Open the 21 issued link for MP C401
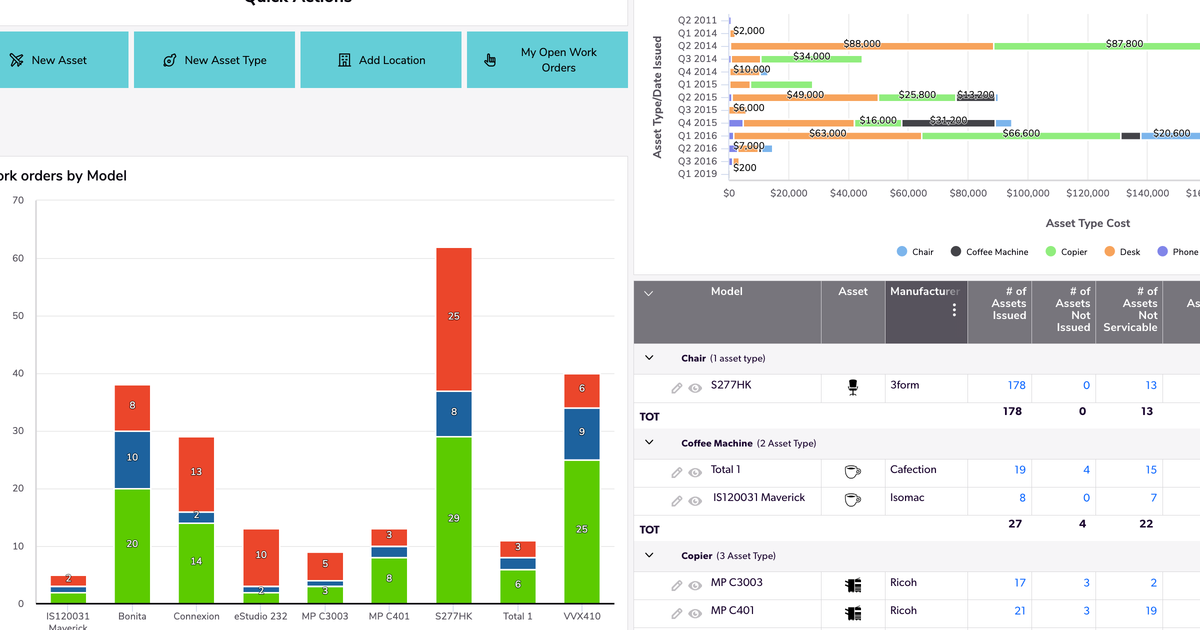The width and height of the screenshot is (1200, 630). click(1020, 611)
